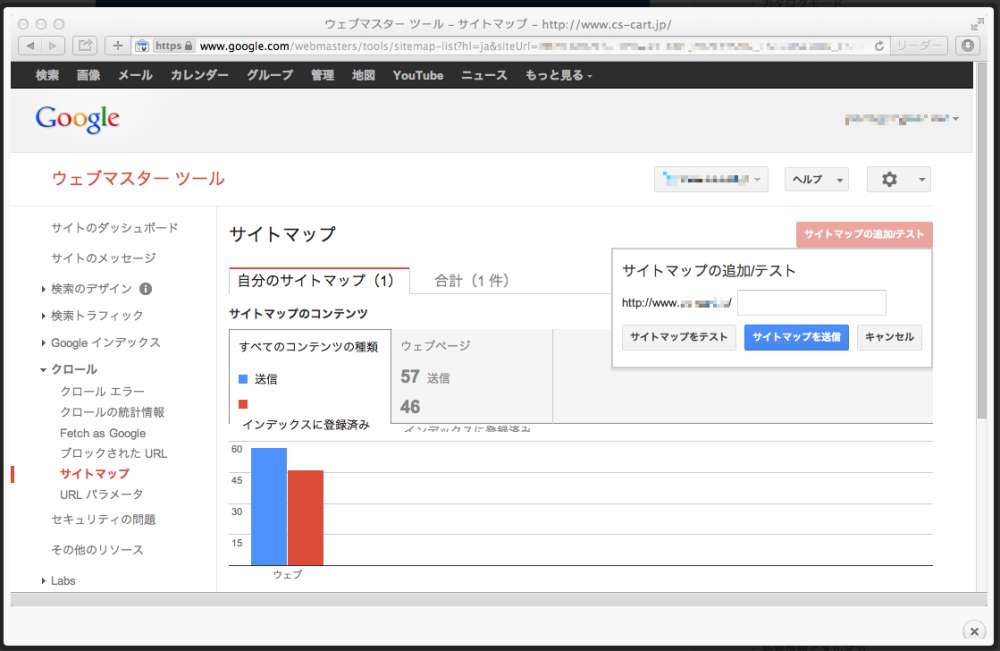This screenshot has width=1000, height=651.
Task: Click the sitemap URL input field
Action: pyautogui.click(x=811, y=302)
